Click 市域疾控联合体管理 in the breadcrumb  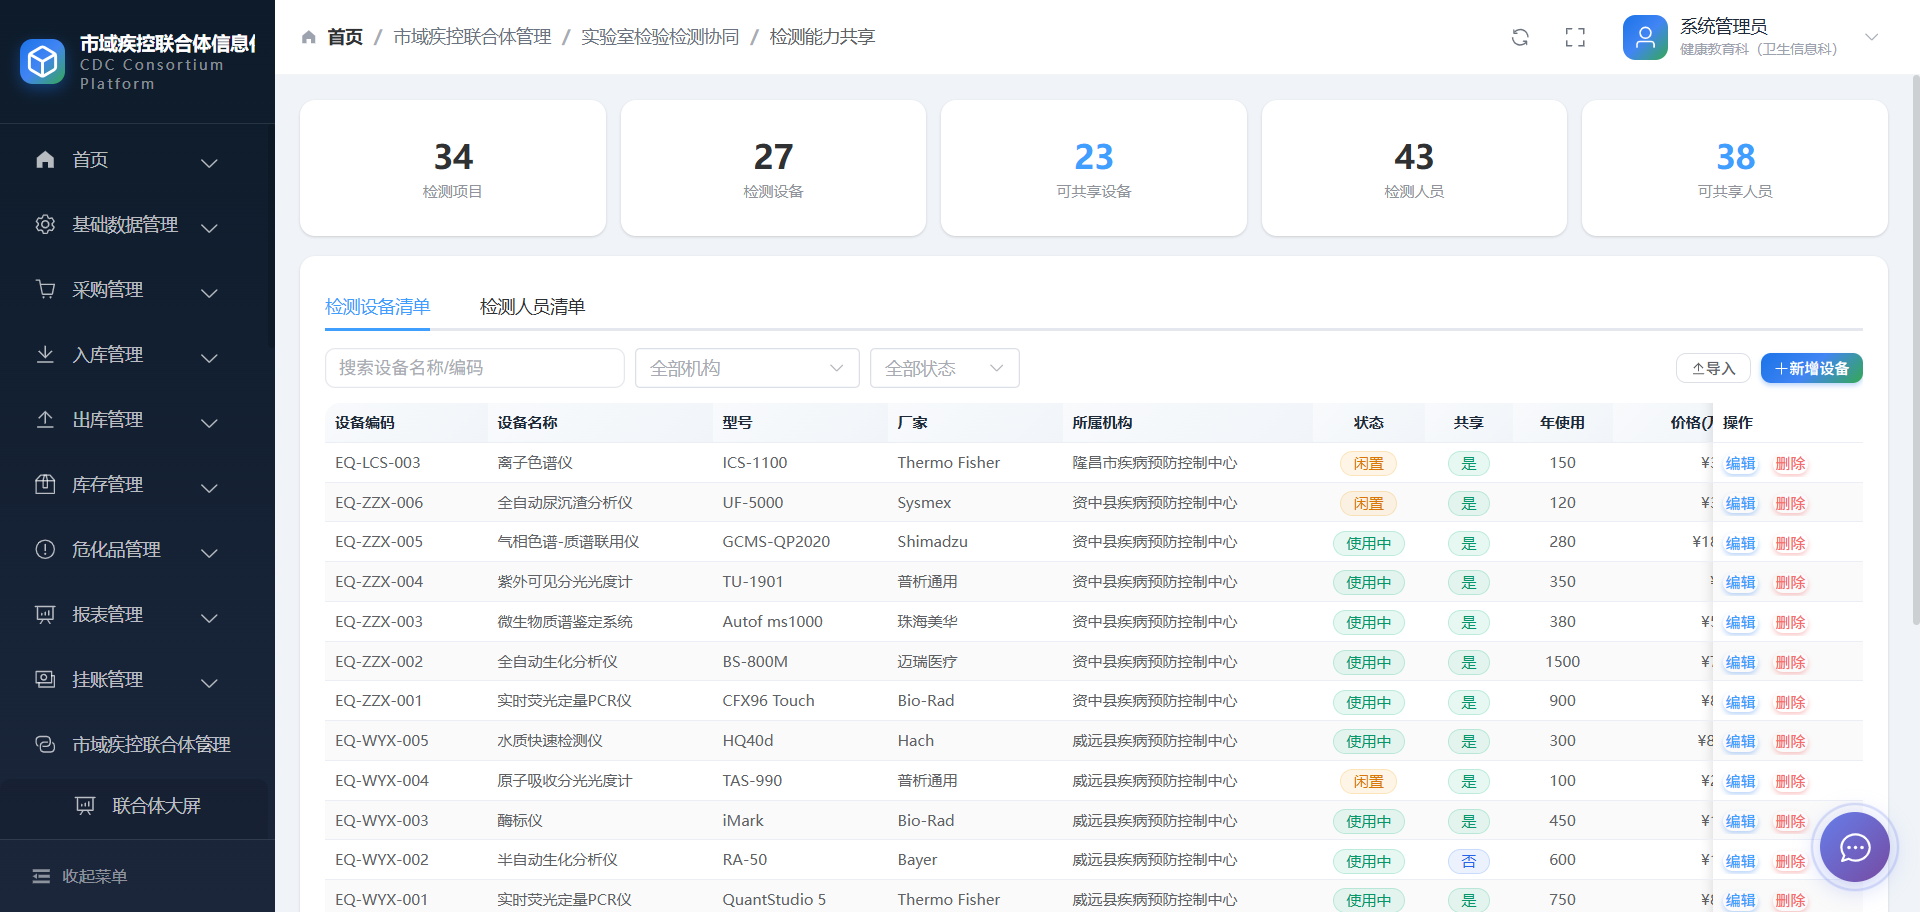click(x=472, y=37)
